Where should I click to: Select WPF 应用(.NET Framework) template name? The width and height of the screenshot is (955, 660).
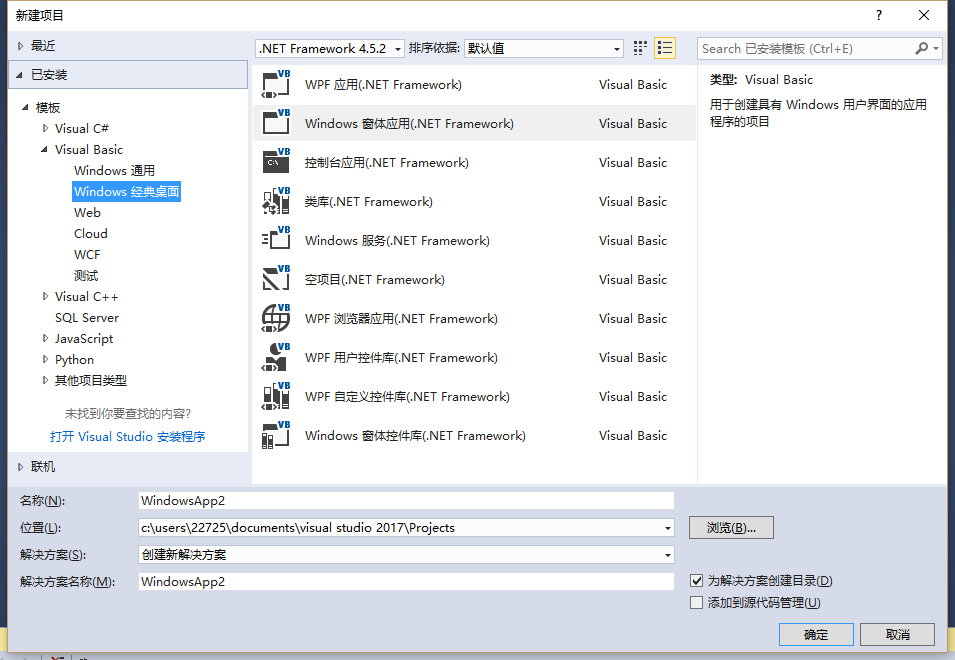pos(383,85)
